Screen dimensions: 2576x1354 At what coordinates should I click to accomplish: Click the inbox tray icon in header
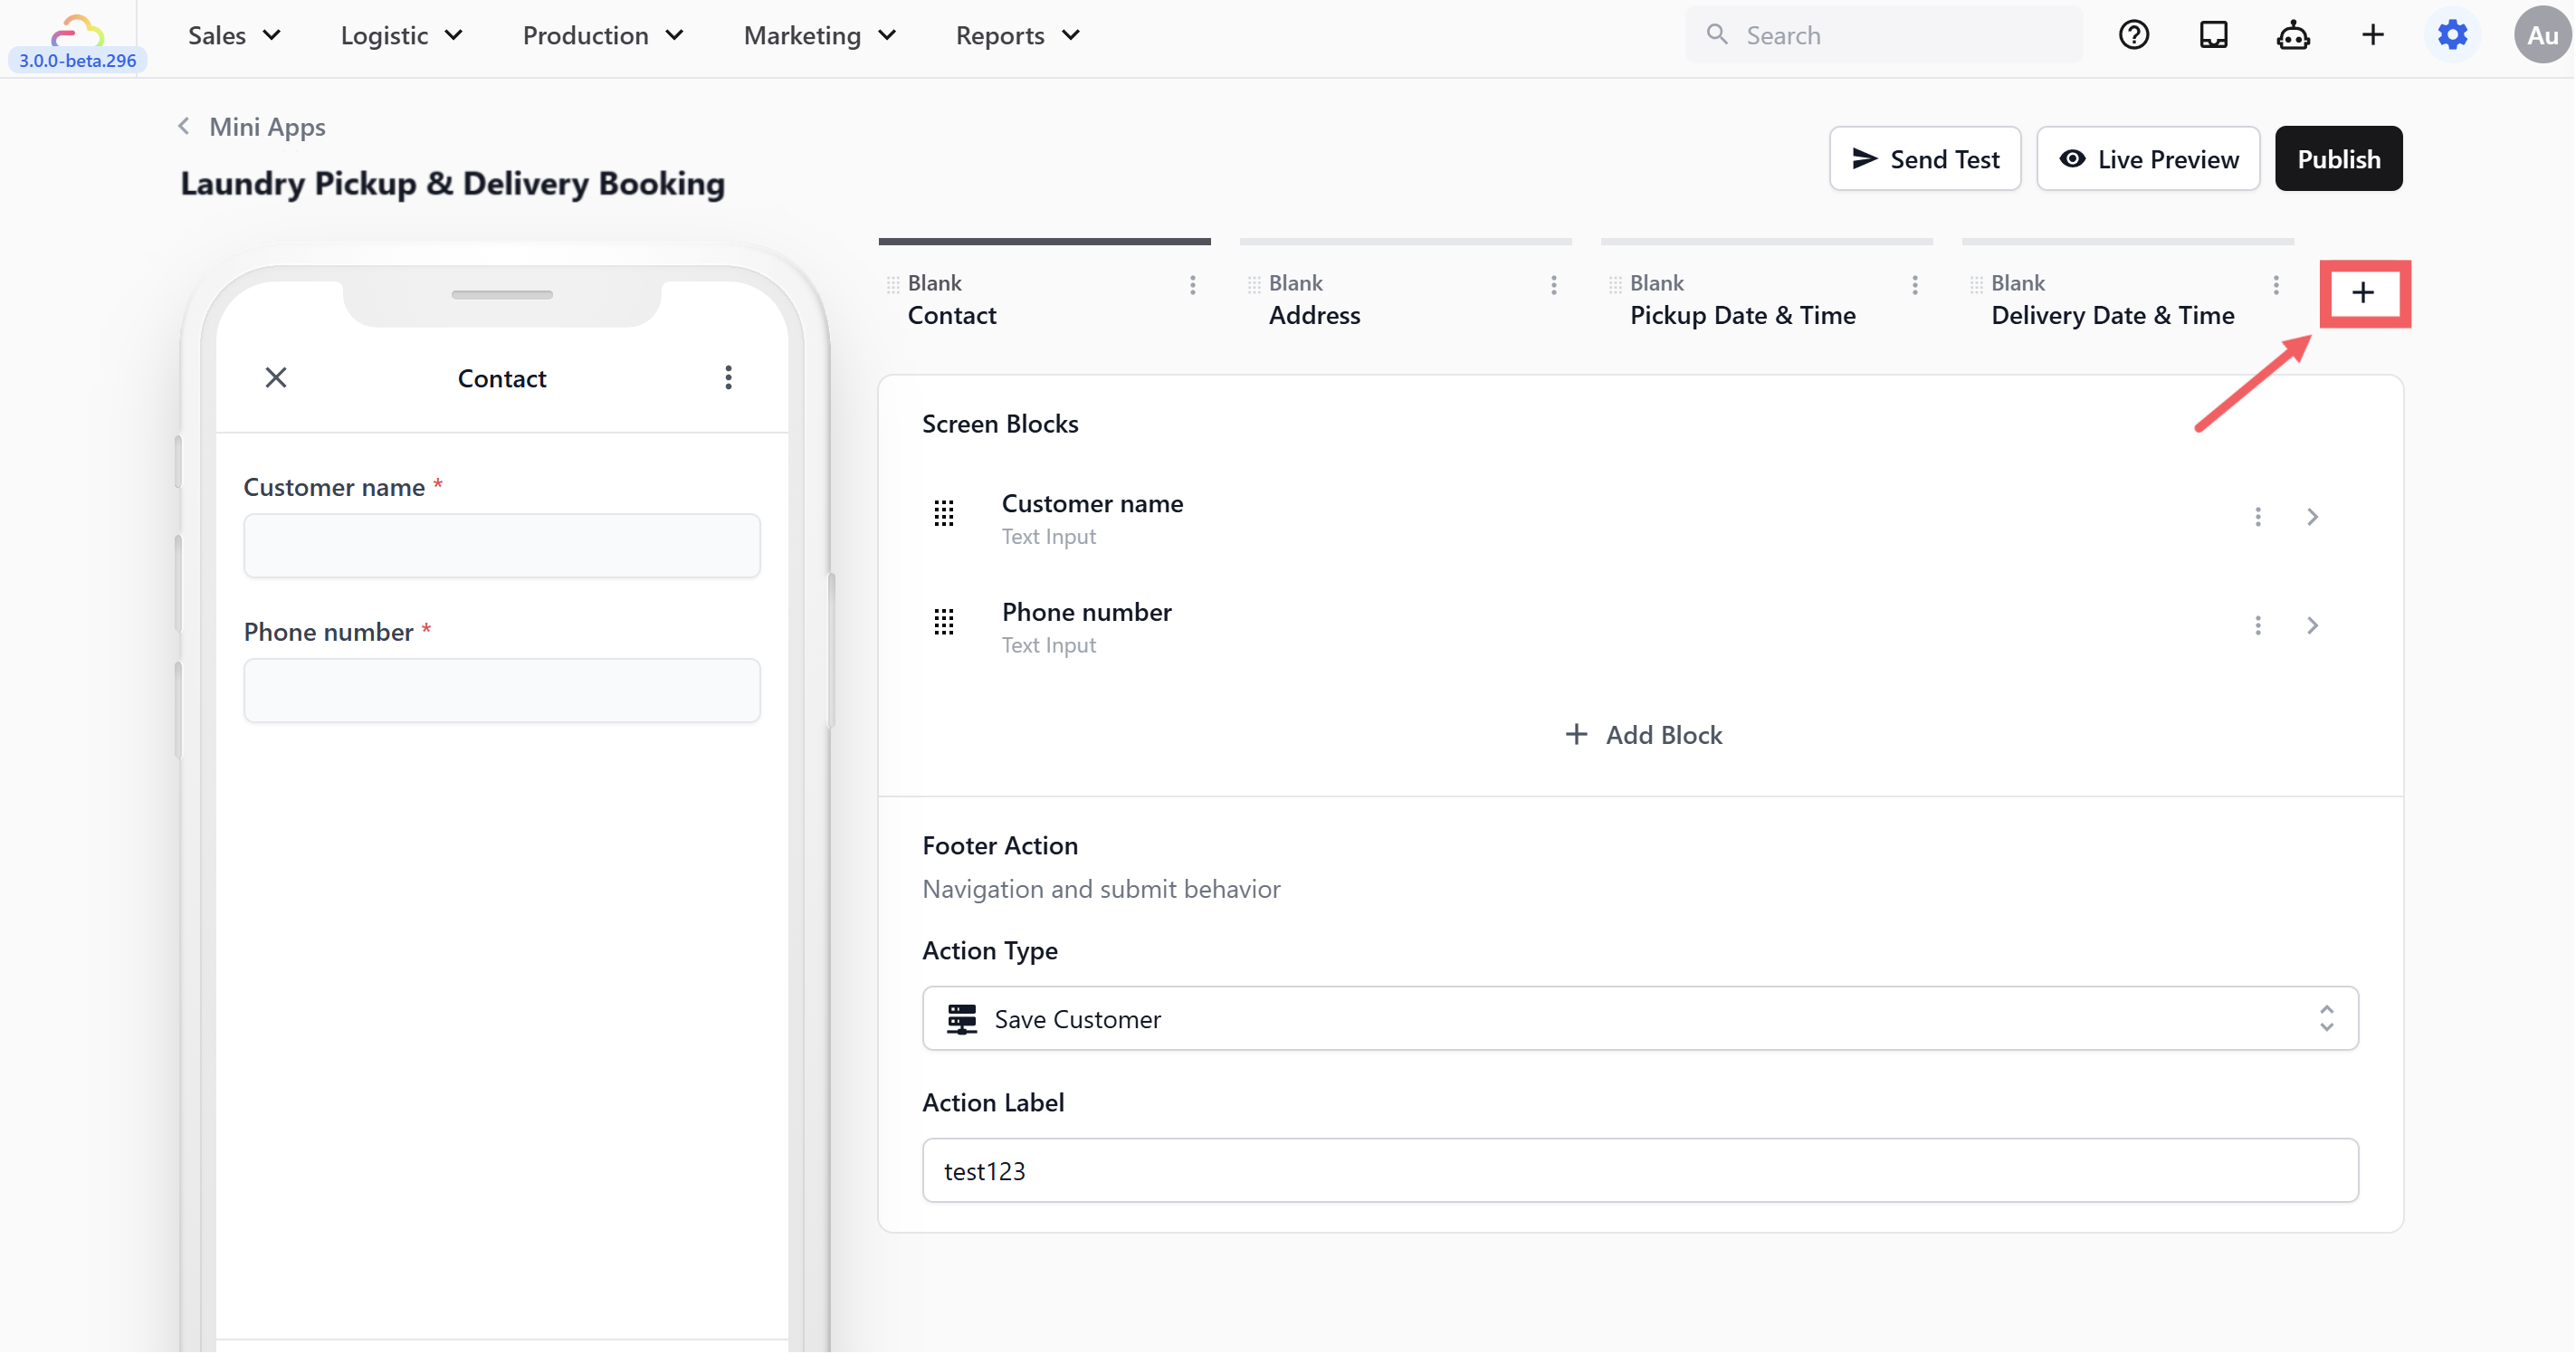click(2213, 36)
